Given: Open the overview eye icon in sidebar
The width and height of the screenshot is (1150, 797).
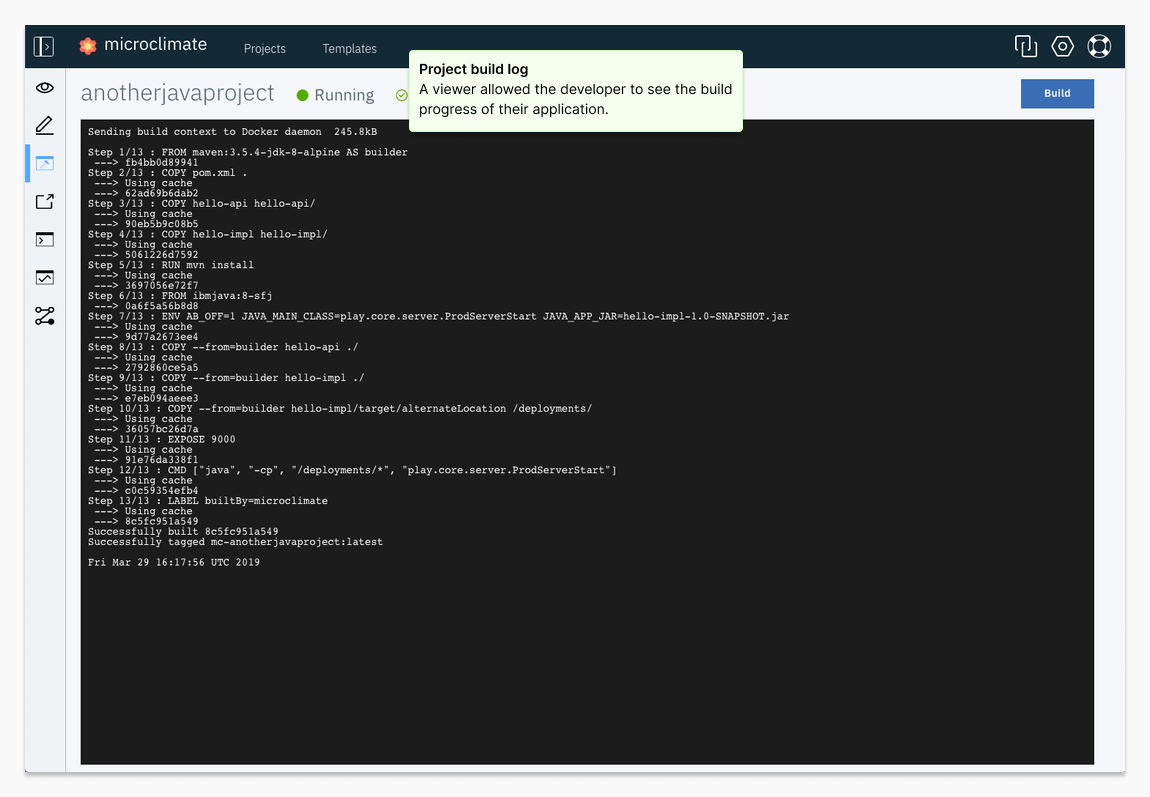Looking at the screenshot, I should click(44, 88).
